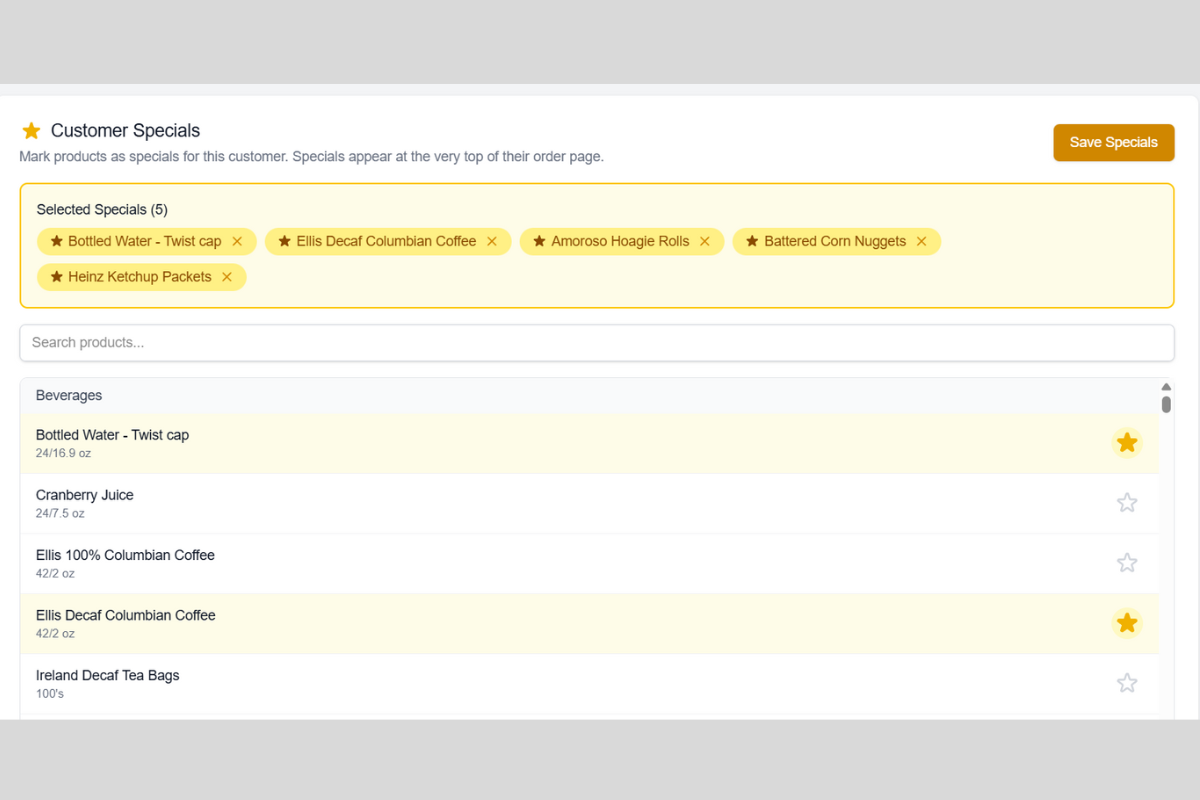Click the Heinz Ketchup Packets chip star
Screen dimensions: 1200x800
click(56, 277)
